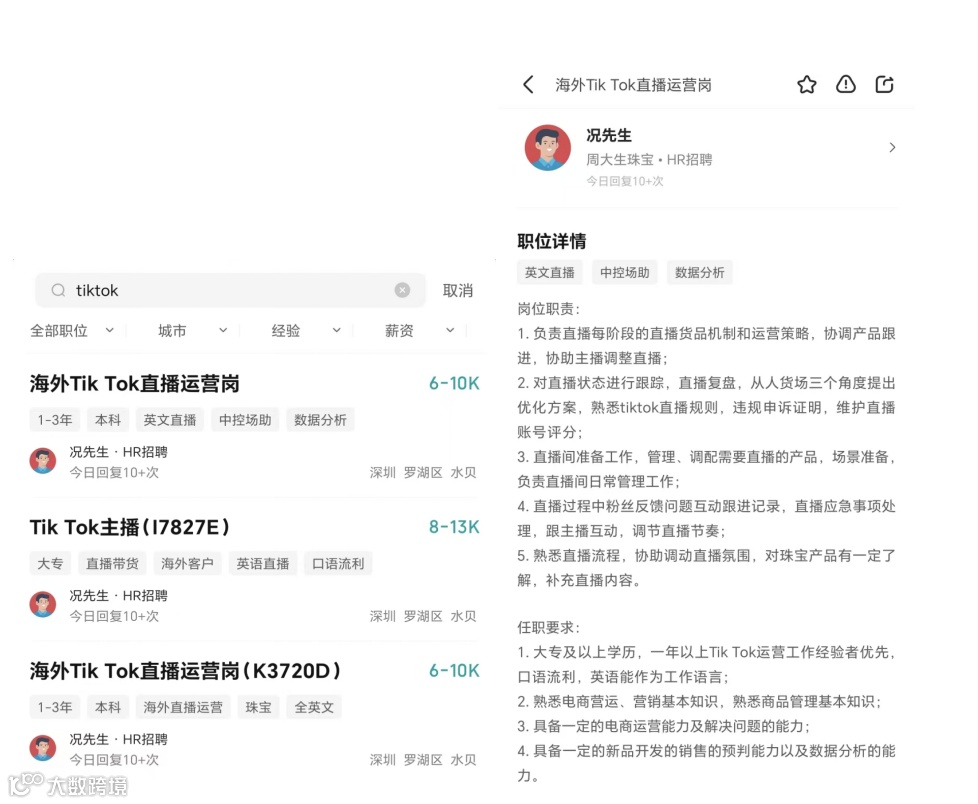Open the Tik Tok主播(I7827E) listing
978x804 pixels.
tap(130, 528)
